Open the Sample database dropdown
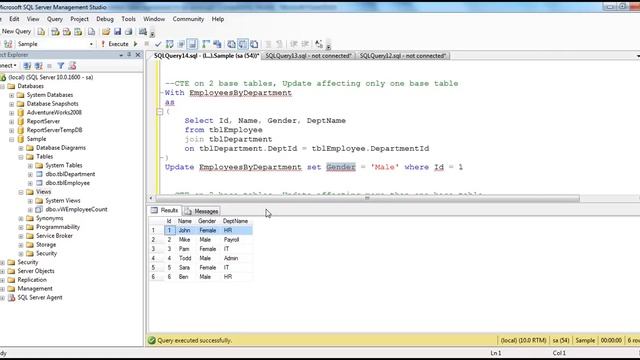Viewport: 640px width, 360px height. [91, 44]
